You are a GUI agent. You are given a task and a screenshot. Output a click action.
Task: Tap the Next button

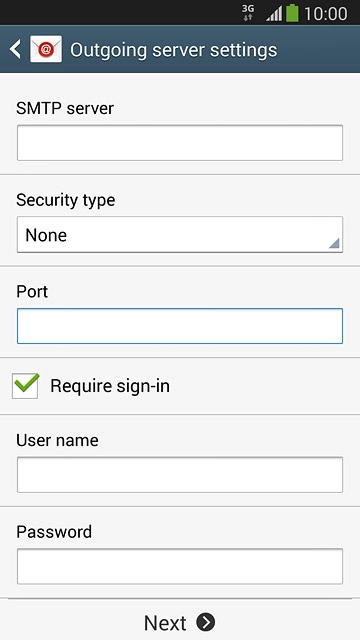[180, 622]
